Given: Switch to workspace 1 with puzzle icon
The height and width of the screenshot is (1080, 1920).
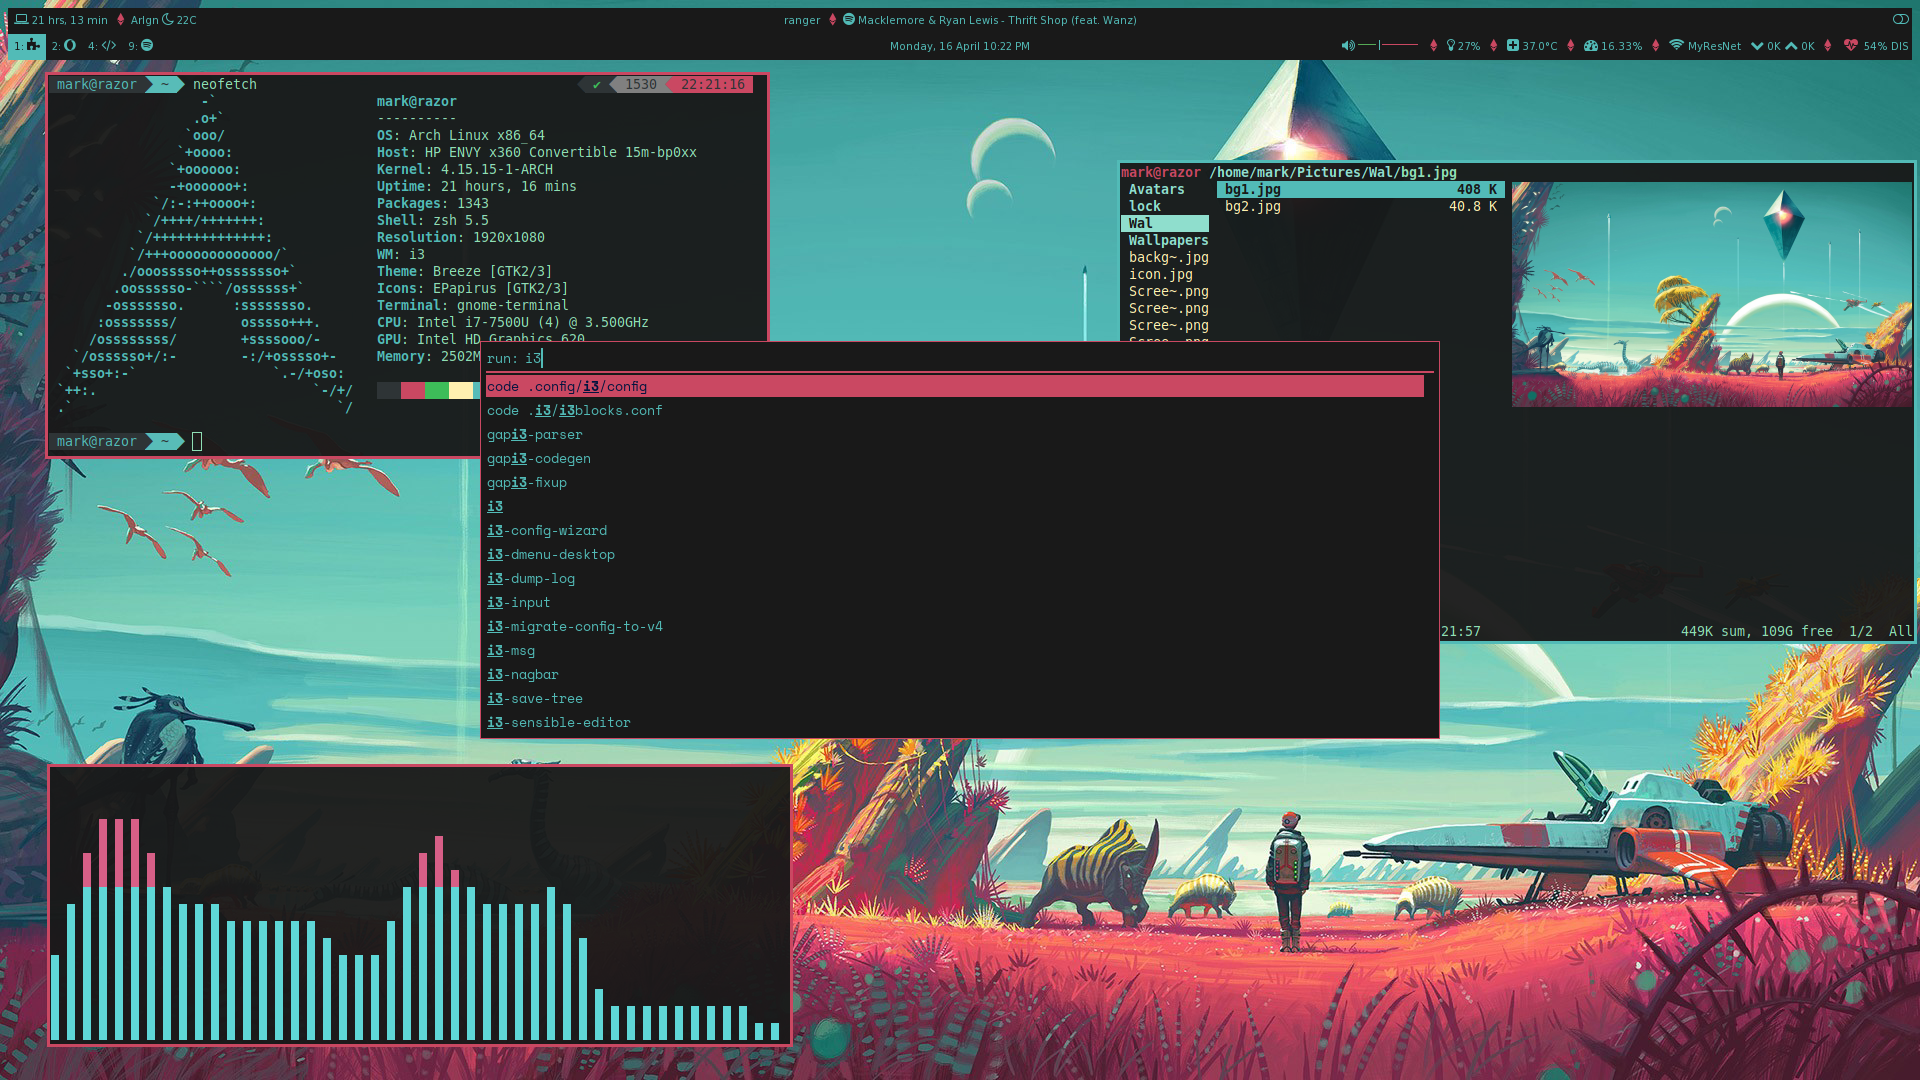Looking at the screenshot, I should coord(27,46).
